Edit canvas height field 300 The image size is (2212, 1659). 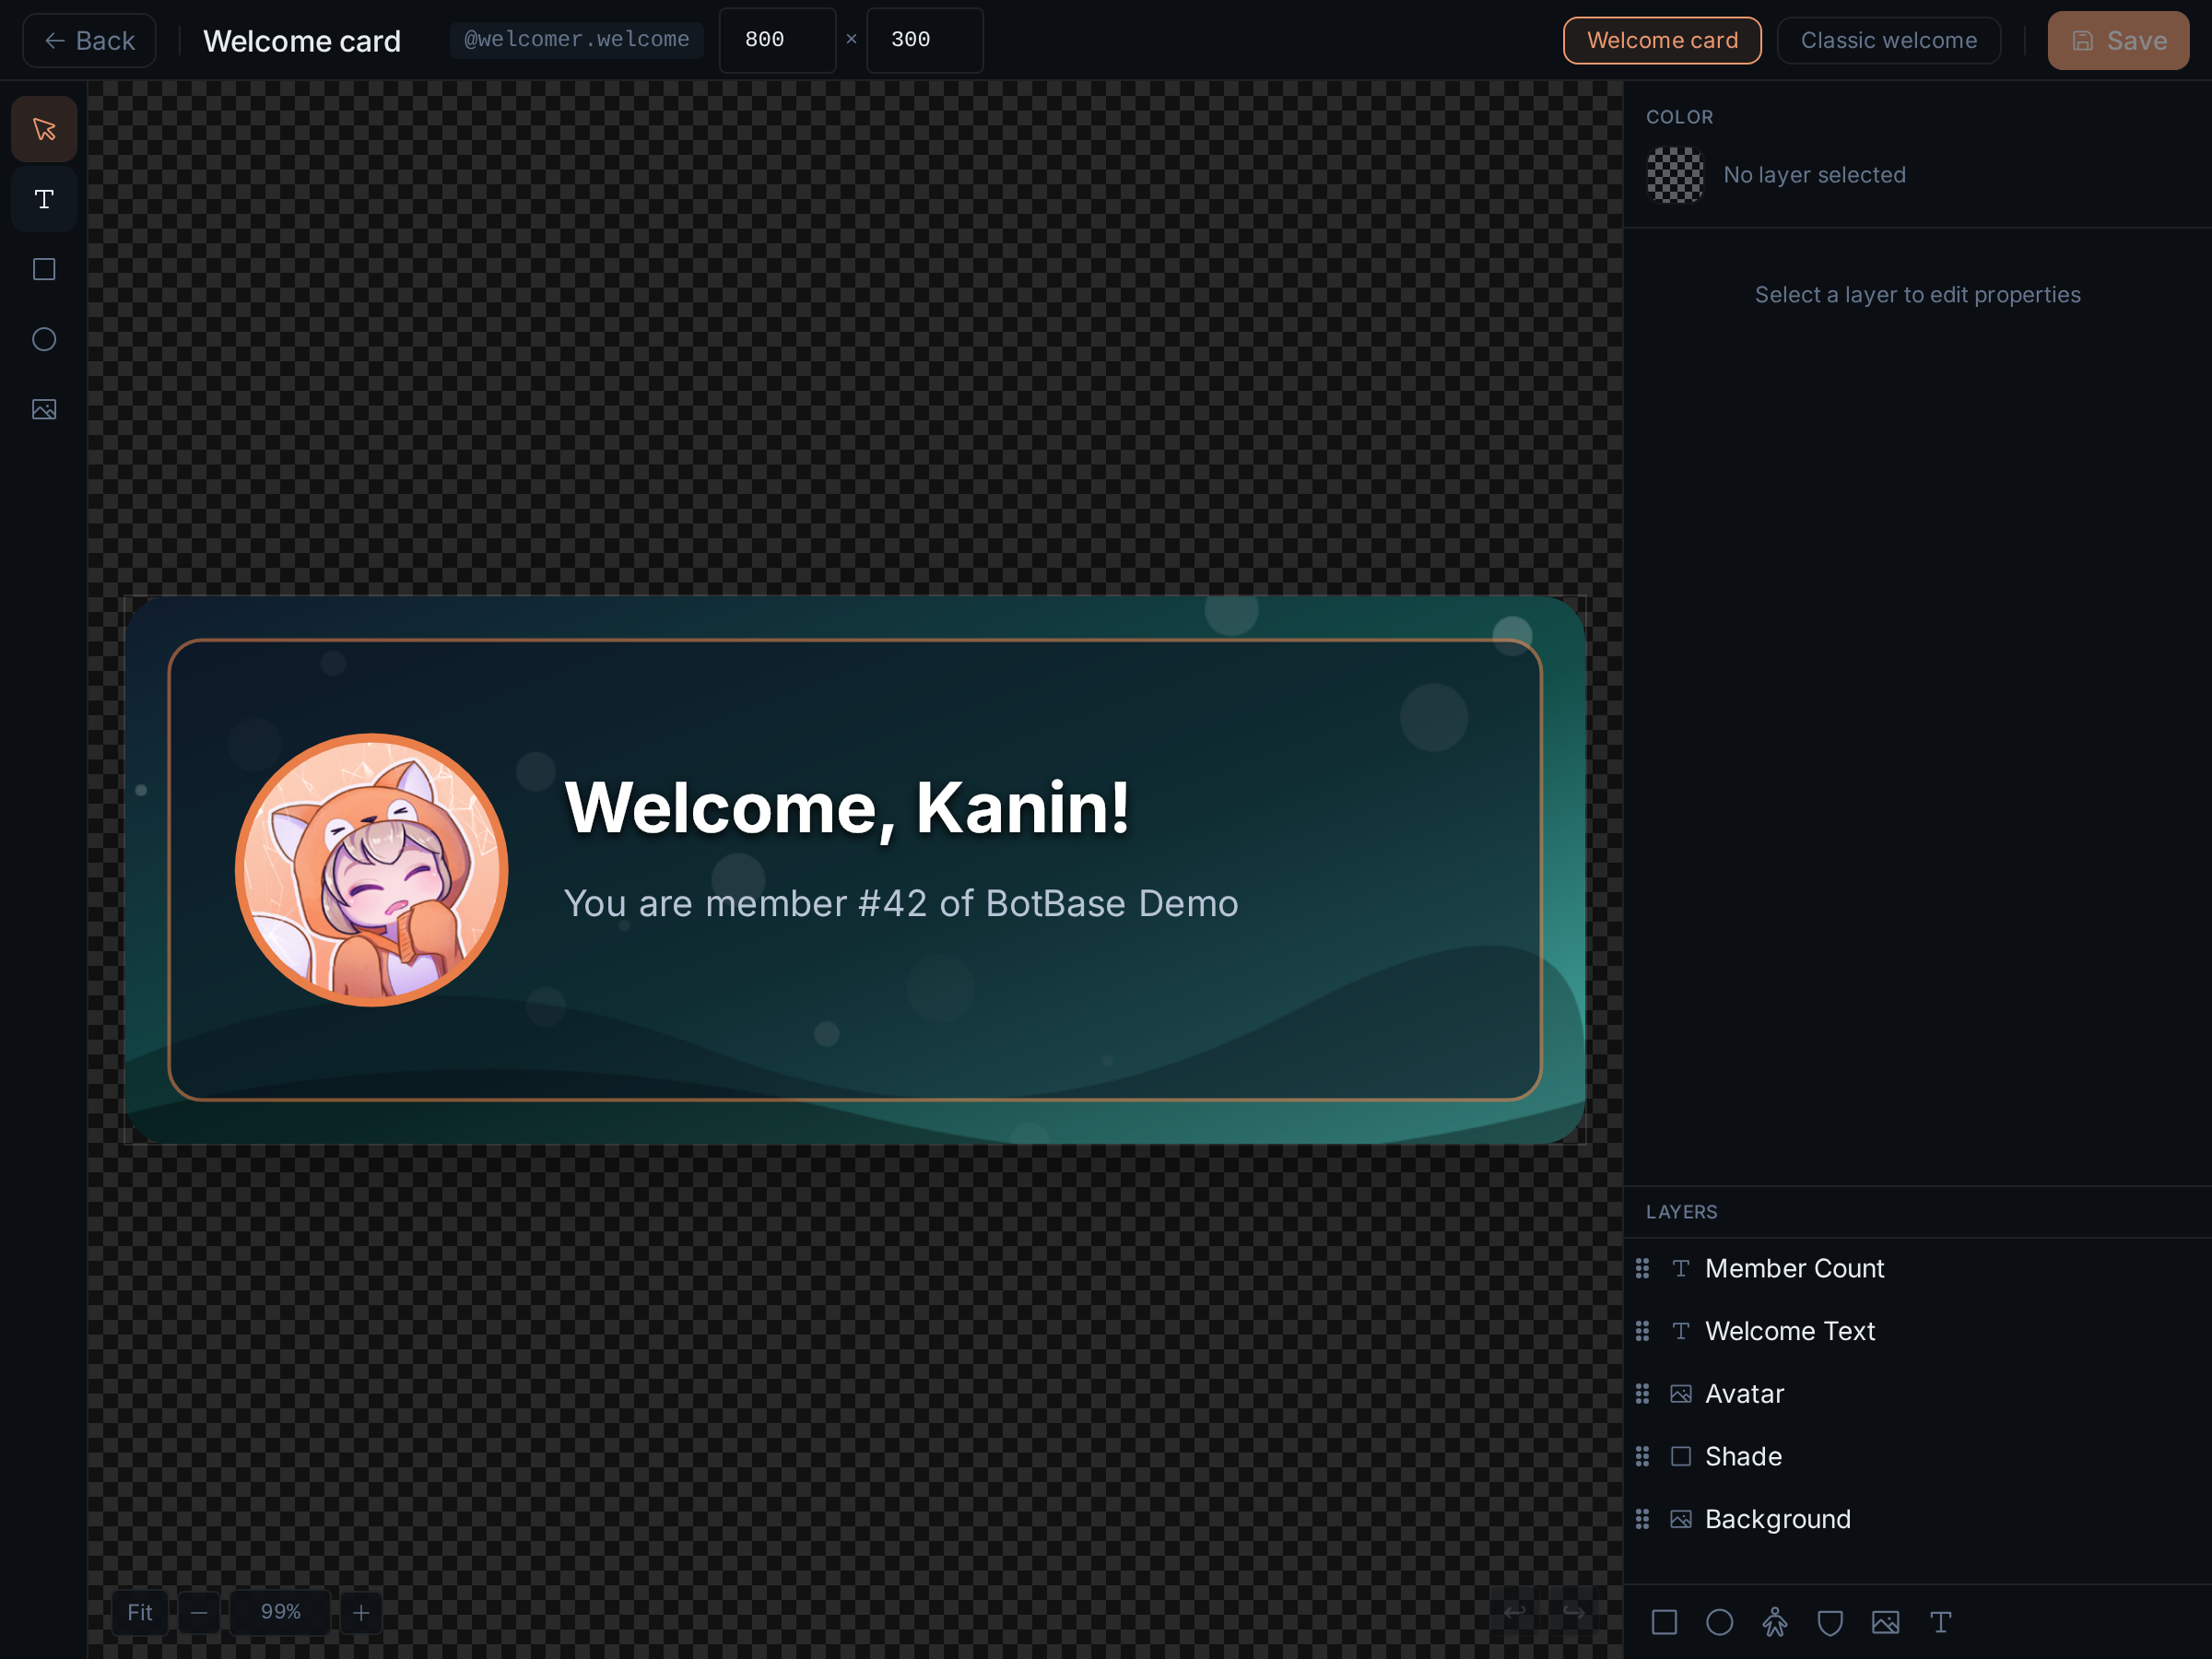point(924,40)
